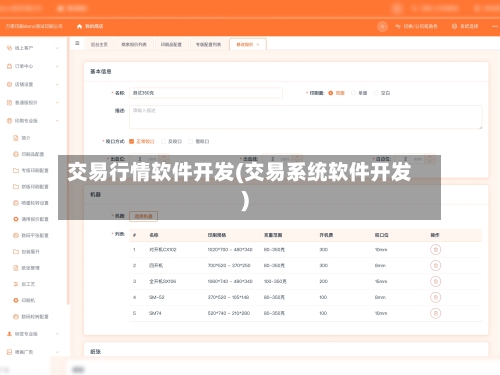Click the 15mm bite value cell

coord(381,281)
